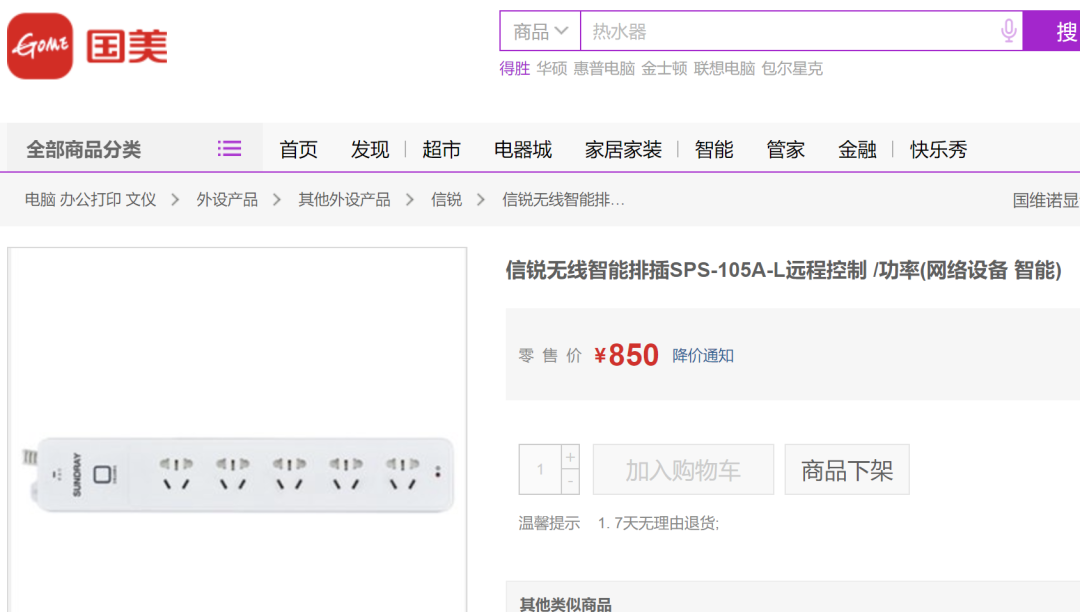1080x612 pixels.
Task: Expand chevron after 信锐 breadcrumb
Action: tap(481, 200)
